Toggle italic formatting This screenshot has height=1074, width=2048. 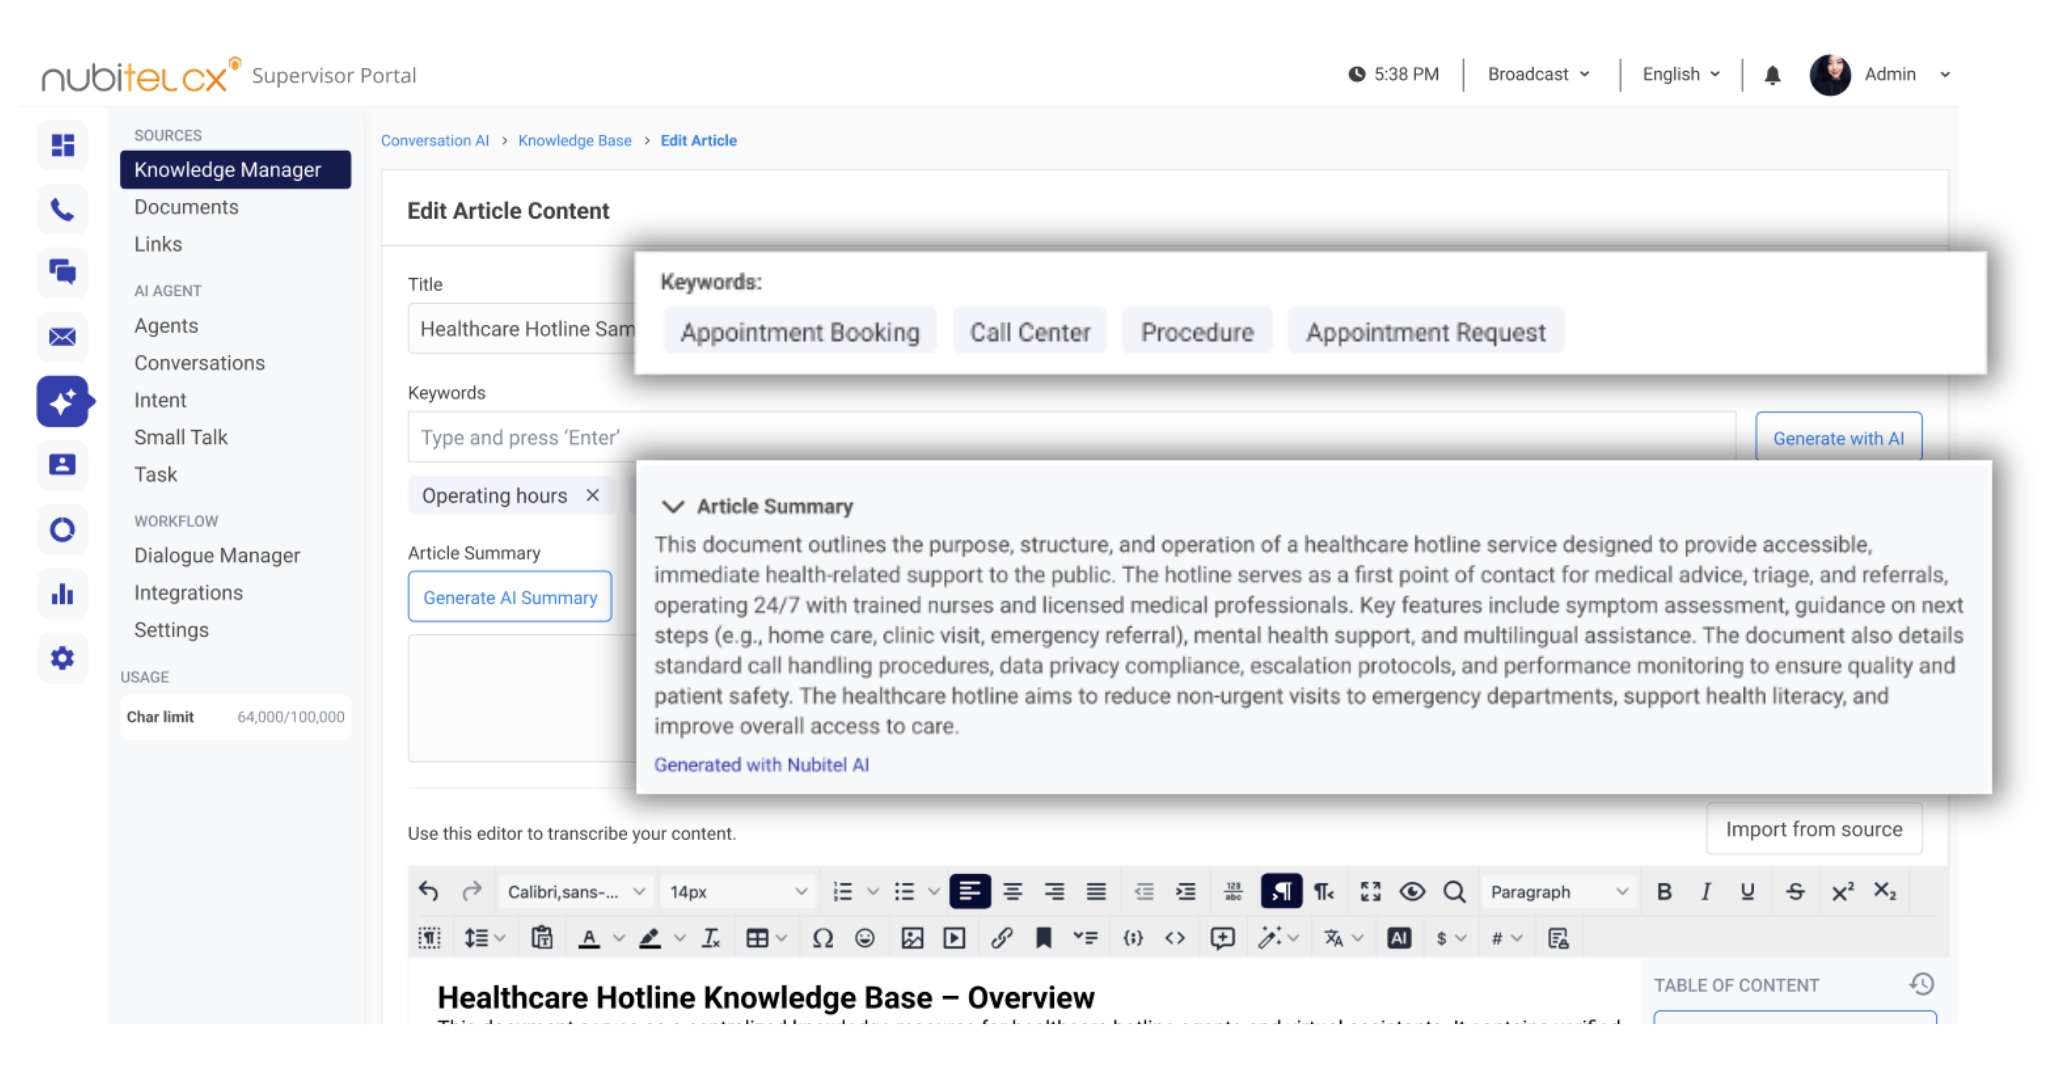coord(1706,891)
